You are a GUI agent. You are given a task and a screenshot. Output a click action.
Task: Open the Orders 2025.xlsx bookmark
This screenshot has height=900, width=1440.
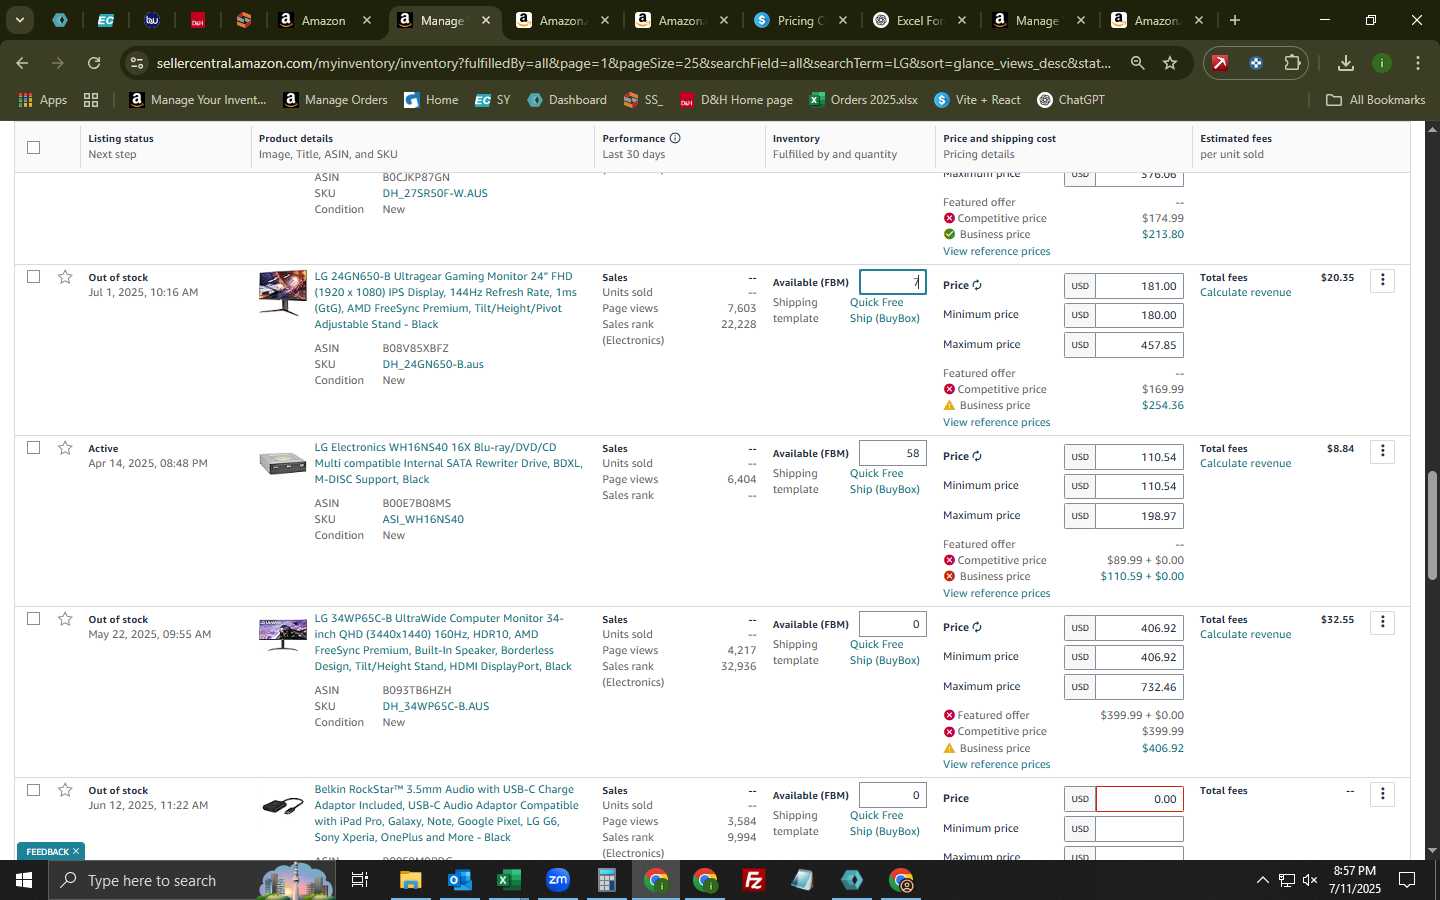click(x=864, y=100)
